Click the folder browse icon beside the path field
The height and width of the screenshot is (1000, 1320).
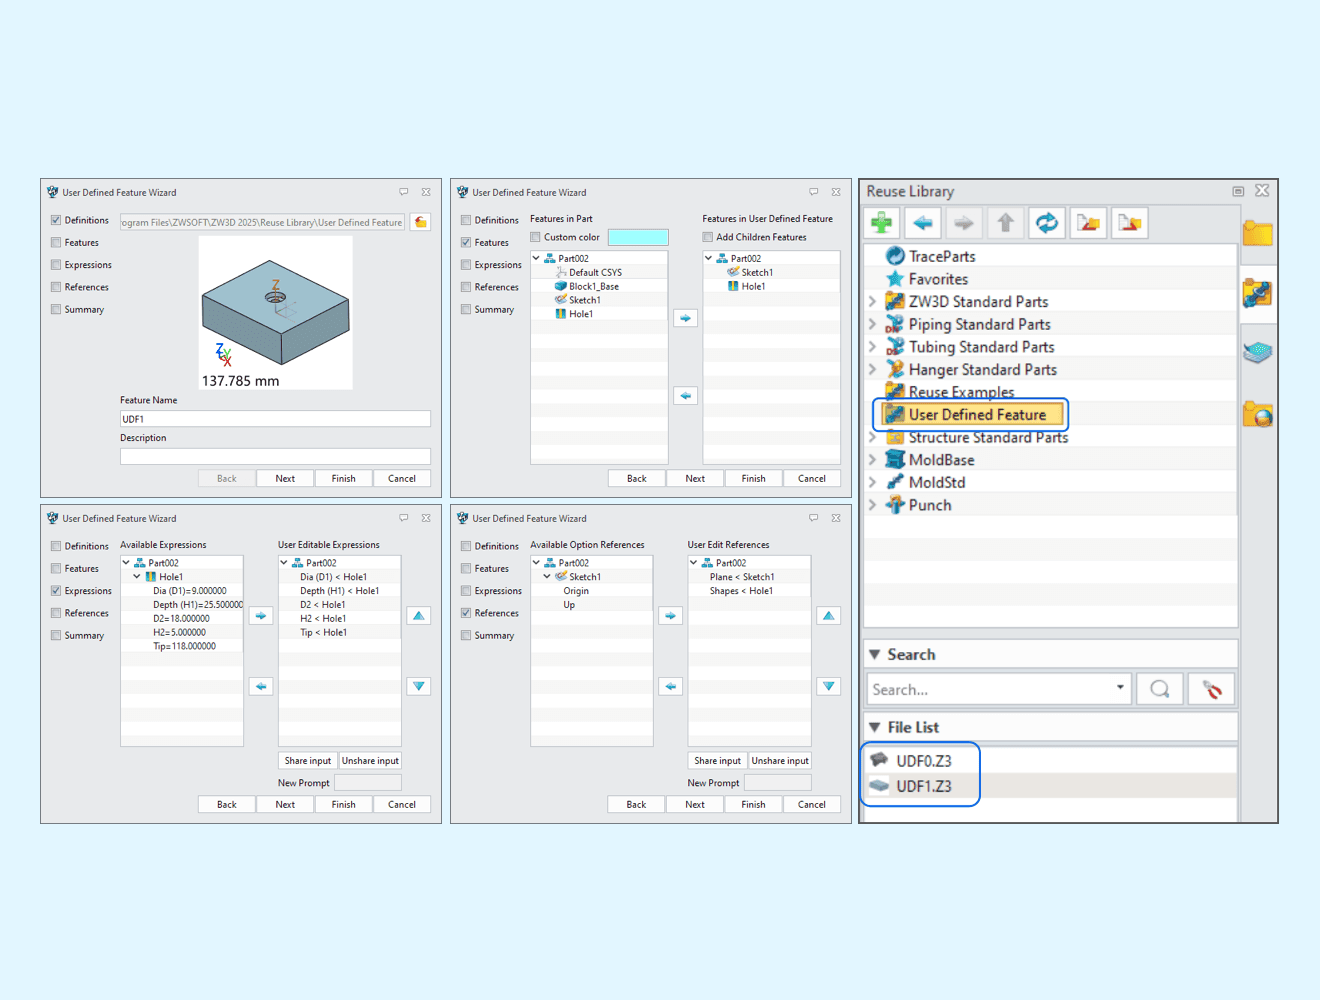click(421, 222)
